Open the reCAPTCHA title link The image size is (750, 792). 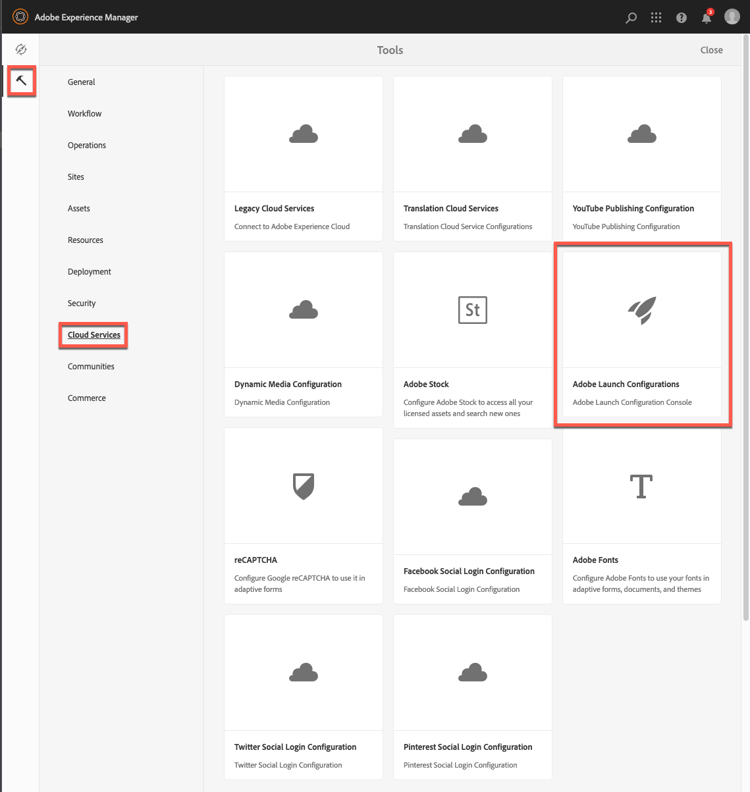[256, 560]
